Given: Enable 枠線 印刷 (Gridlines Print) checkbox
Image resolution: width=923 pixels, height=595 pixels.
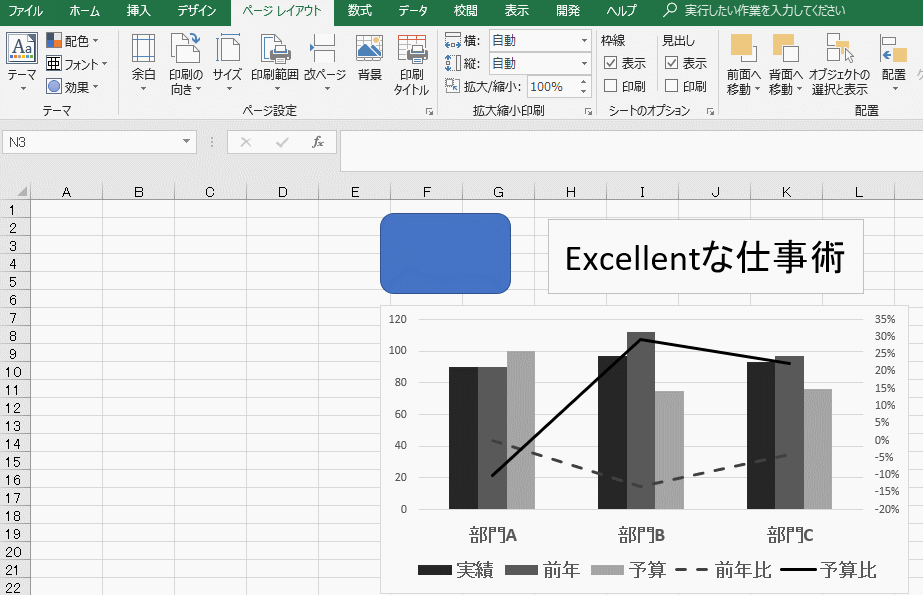Looking at the screenshot, I should coord(611,86).
